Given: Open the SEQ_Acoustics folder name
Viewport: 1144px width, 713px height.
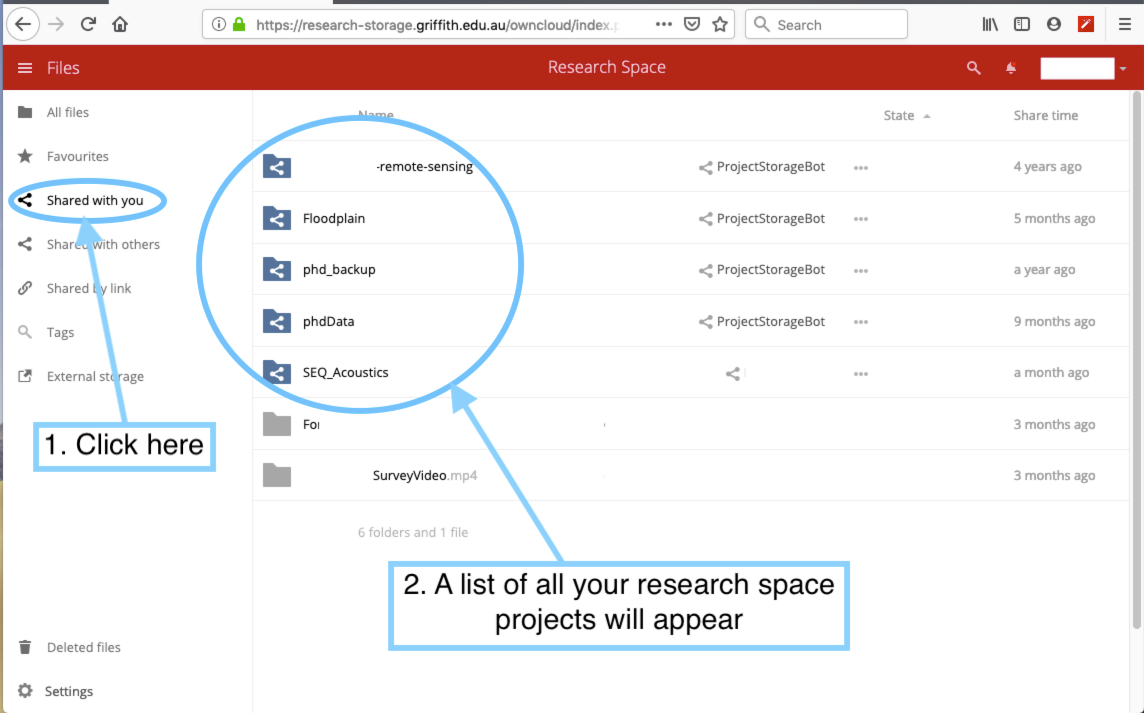Looking at the screenshot, I should [345, 373].
